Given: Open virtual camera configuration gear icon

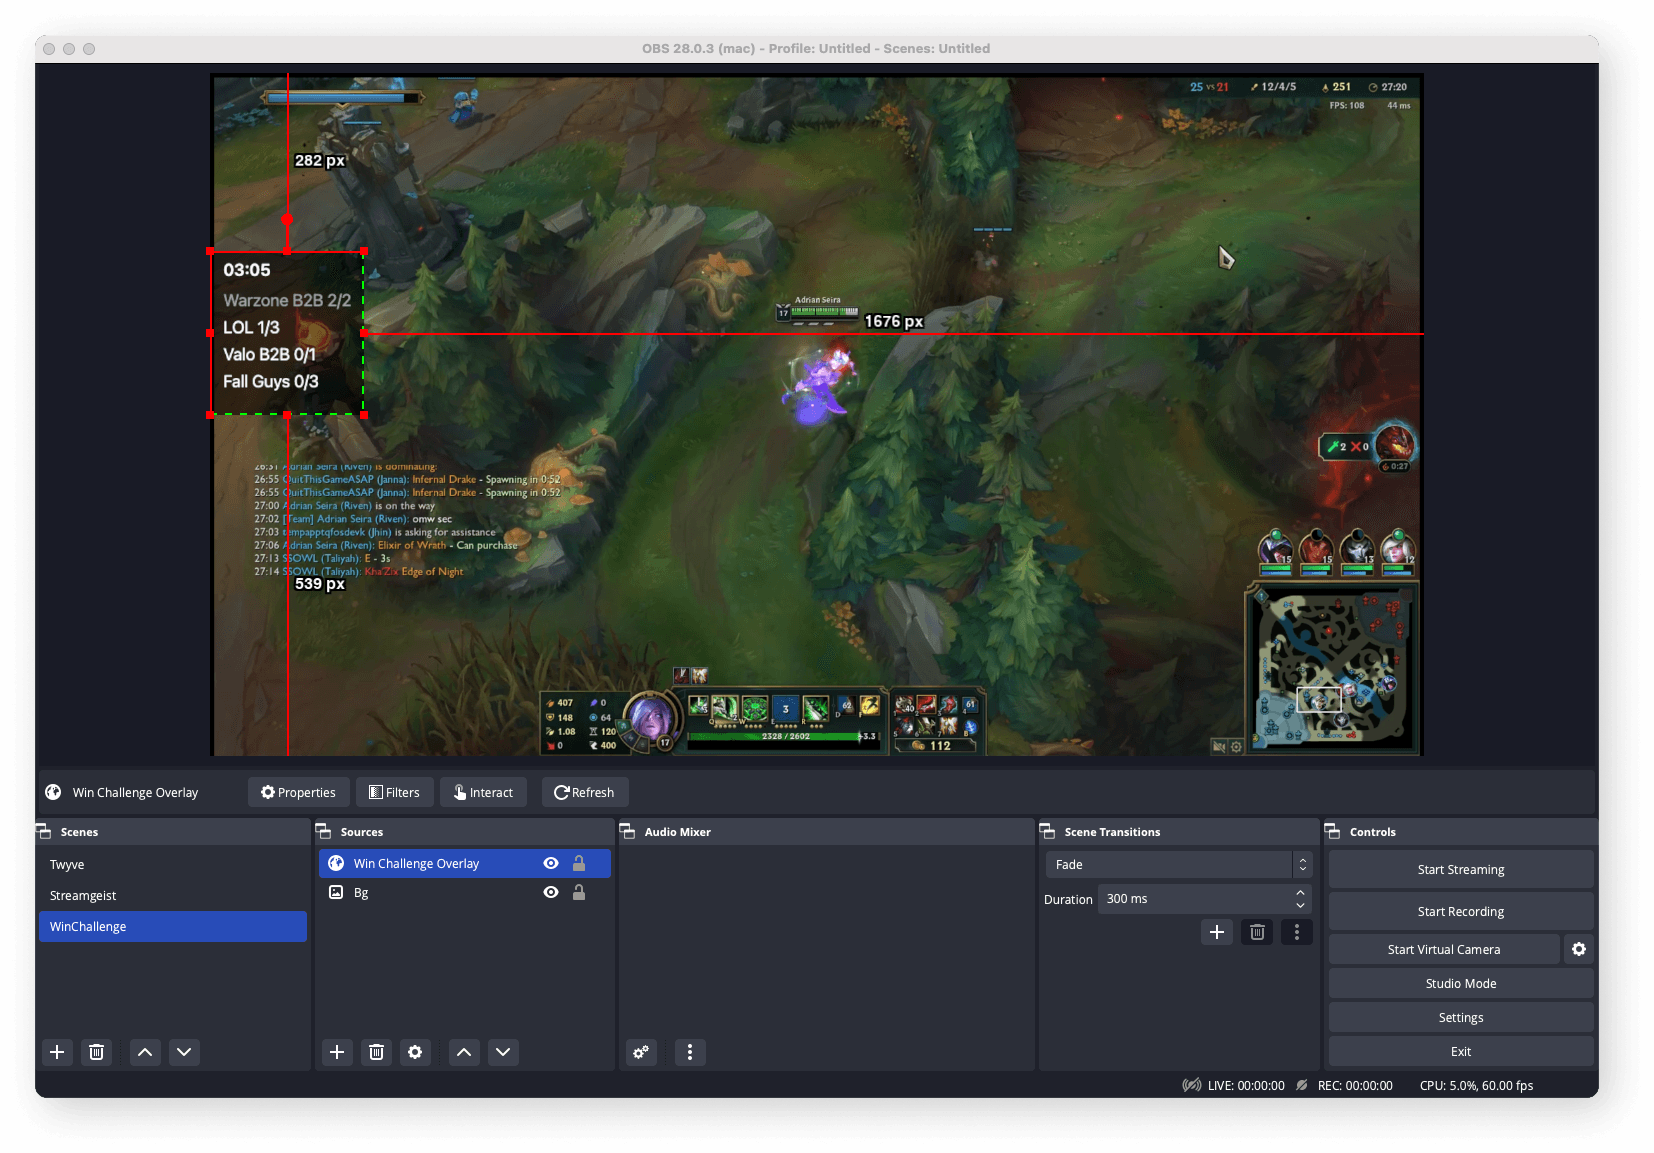Looking at the screenshot, I should 1578,949.
